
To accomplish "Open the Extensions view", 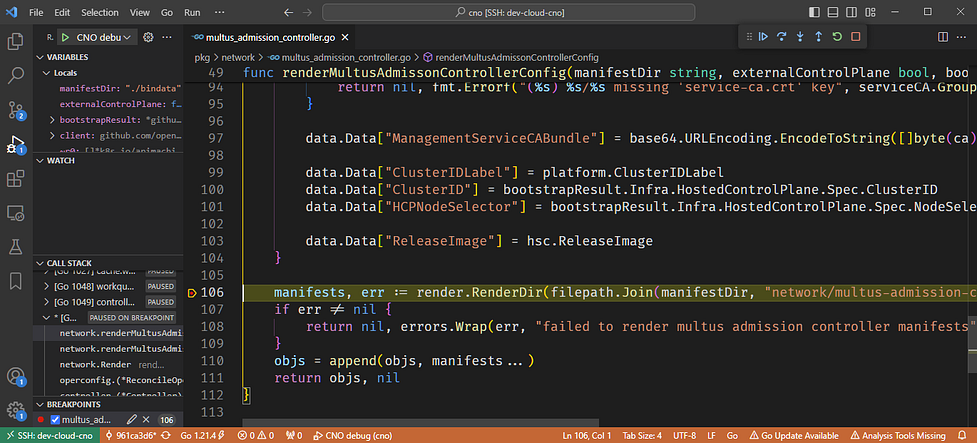I will [x=16, y=179].
